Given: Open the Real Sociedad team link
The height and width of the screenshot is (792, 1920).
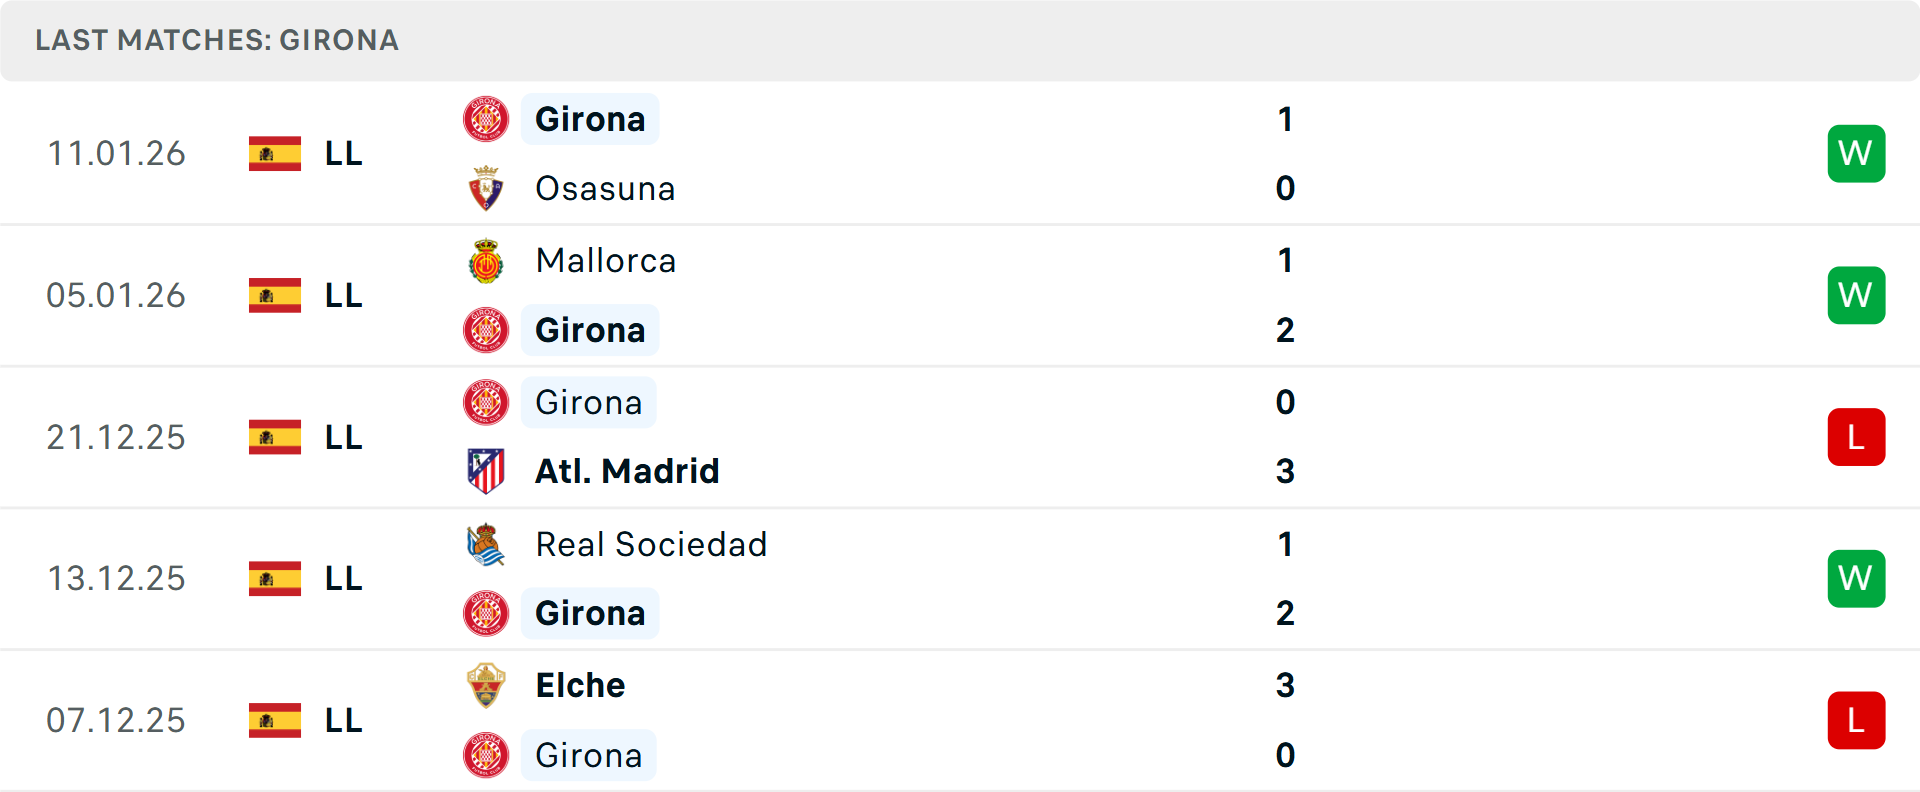Looking at the screenshot, I should (x=651, y=545).
